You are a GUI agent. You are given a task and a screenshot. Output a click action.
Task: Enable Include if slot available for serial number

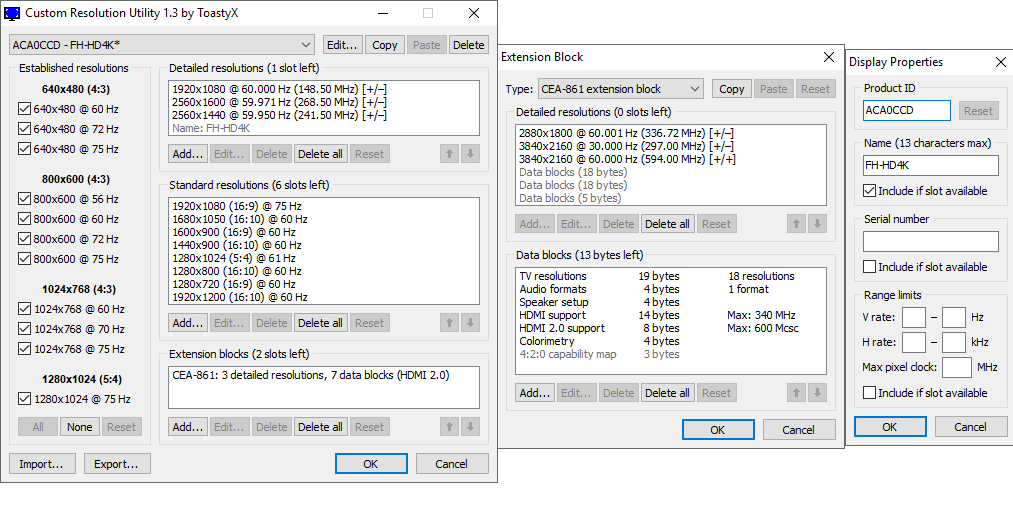[x=870, y=267]
